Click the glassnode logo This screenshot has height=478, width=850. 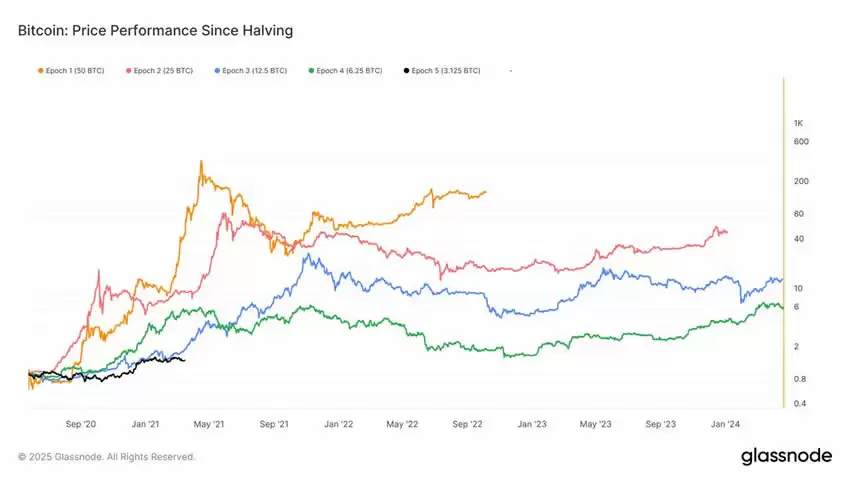pos(786,456)
